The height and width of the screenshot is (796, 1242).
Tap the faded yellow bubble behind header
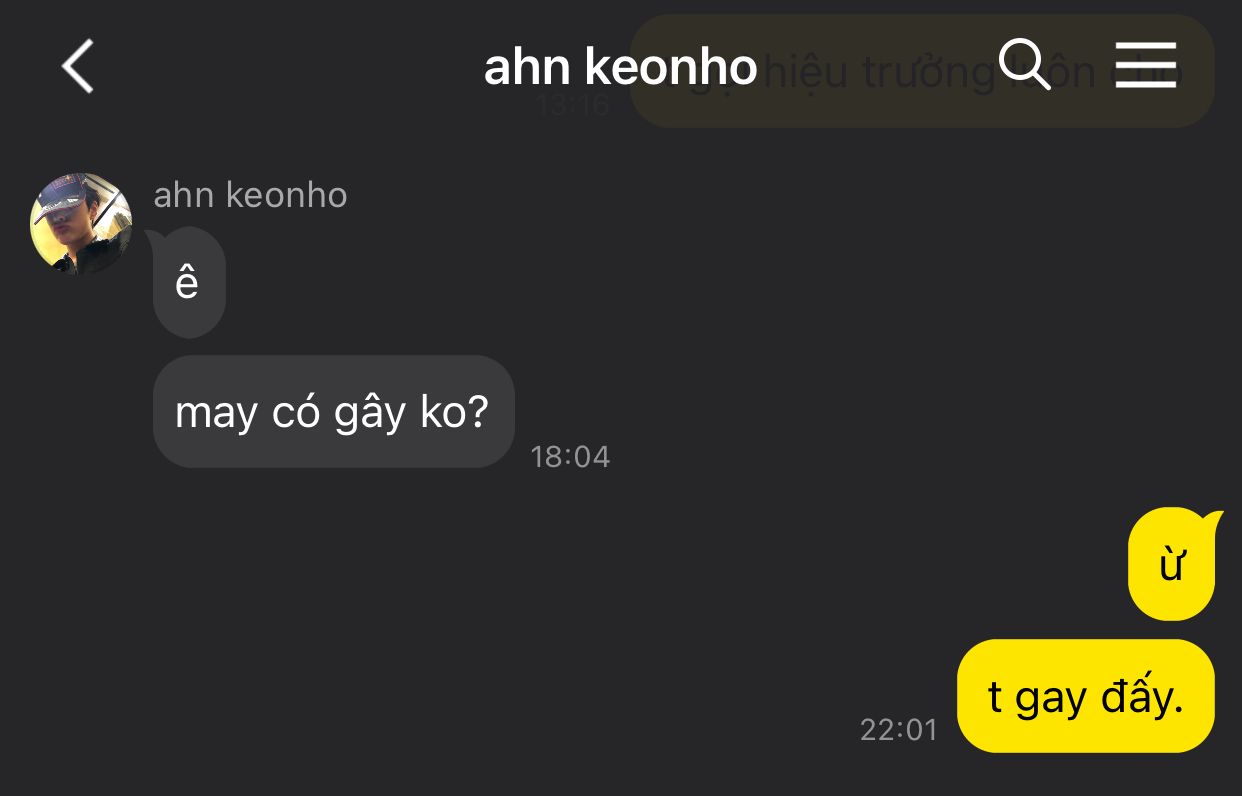point(922,71)
